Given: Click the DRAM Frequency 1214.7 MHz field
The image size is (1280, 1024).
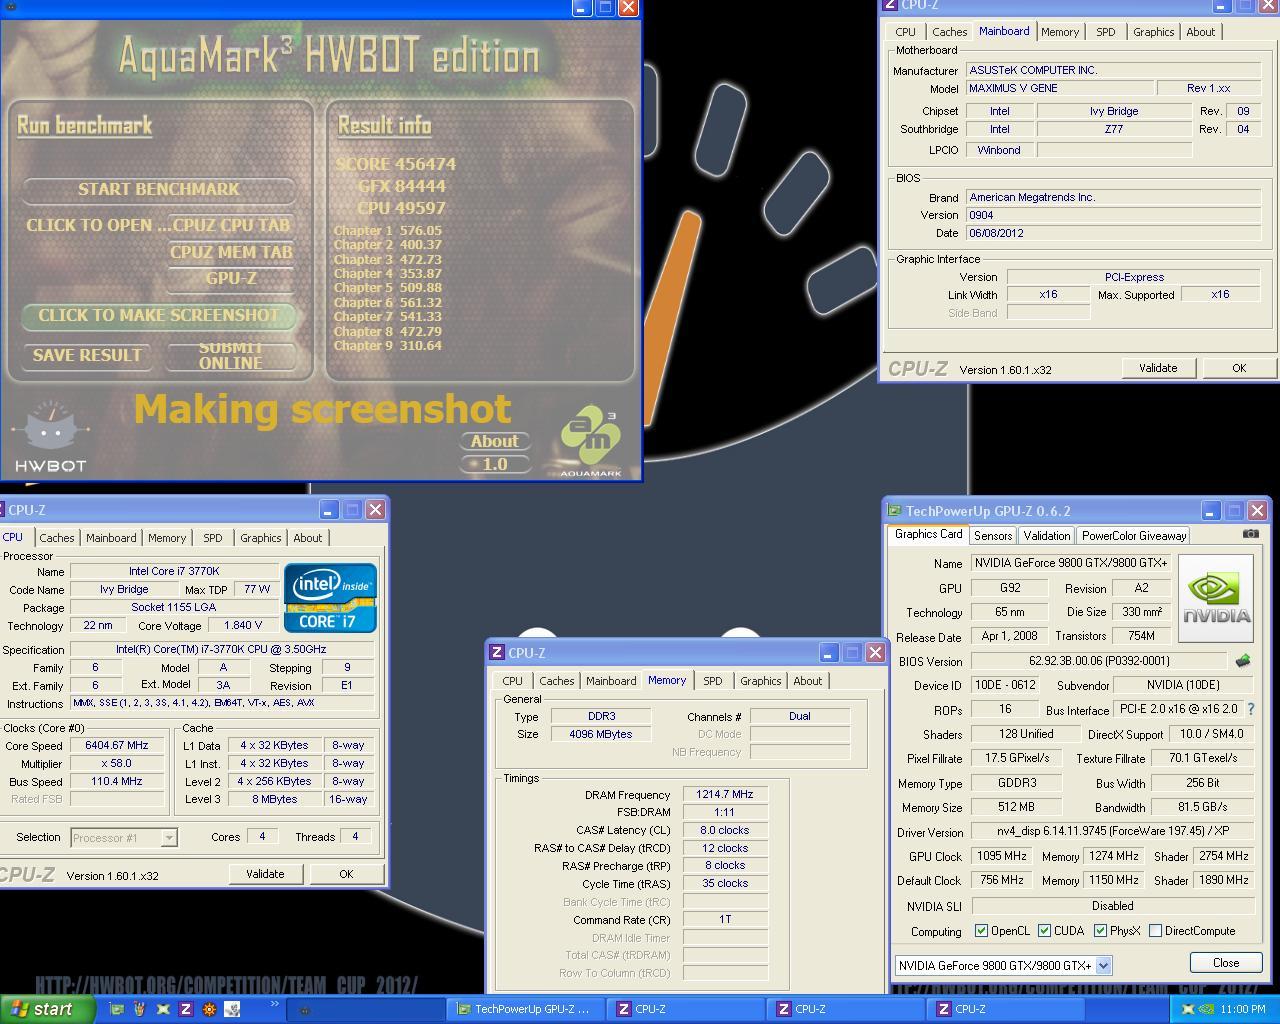Looking at the screenshot, I should pos(726,794).
